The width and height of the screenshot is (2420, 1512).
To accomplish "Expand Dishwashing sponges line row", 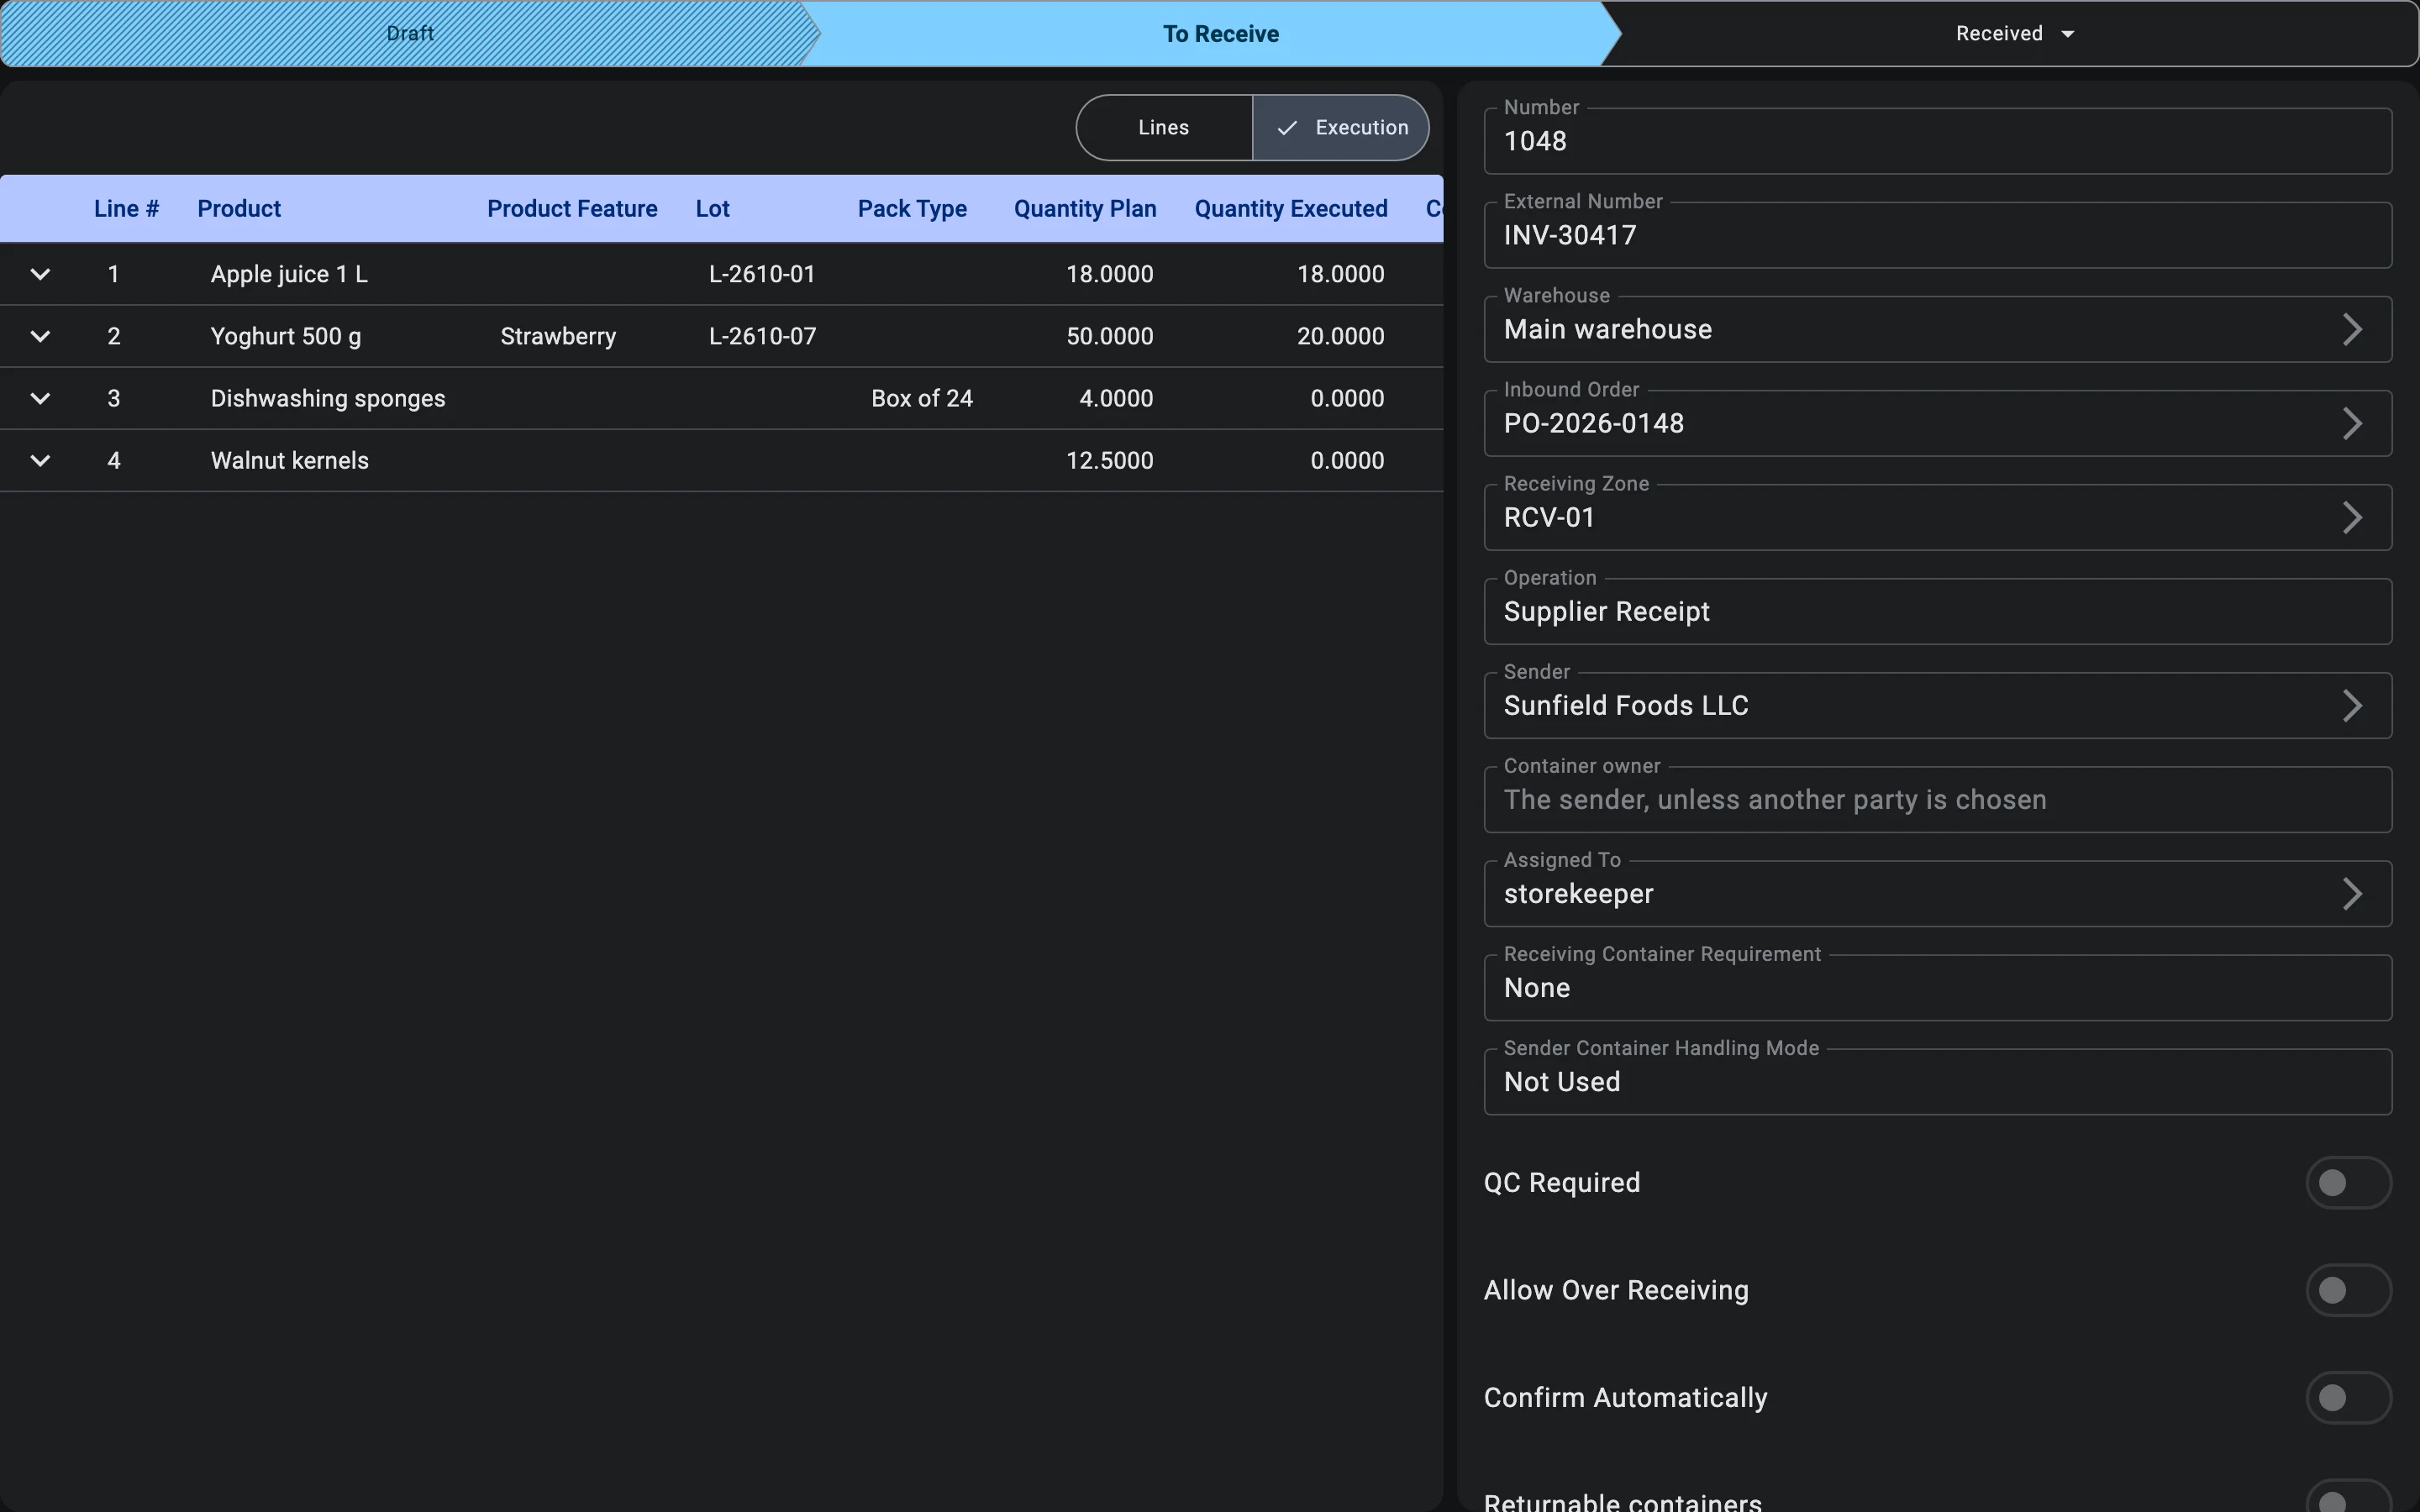I will point(40,398).
